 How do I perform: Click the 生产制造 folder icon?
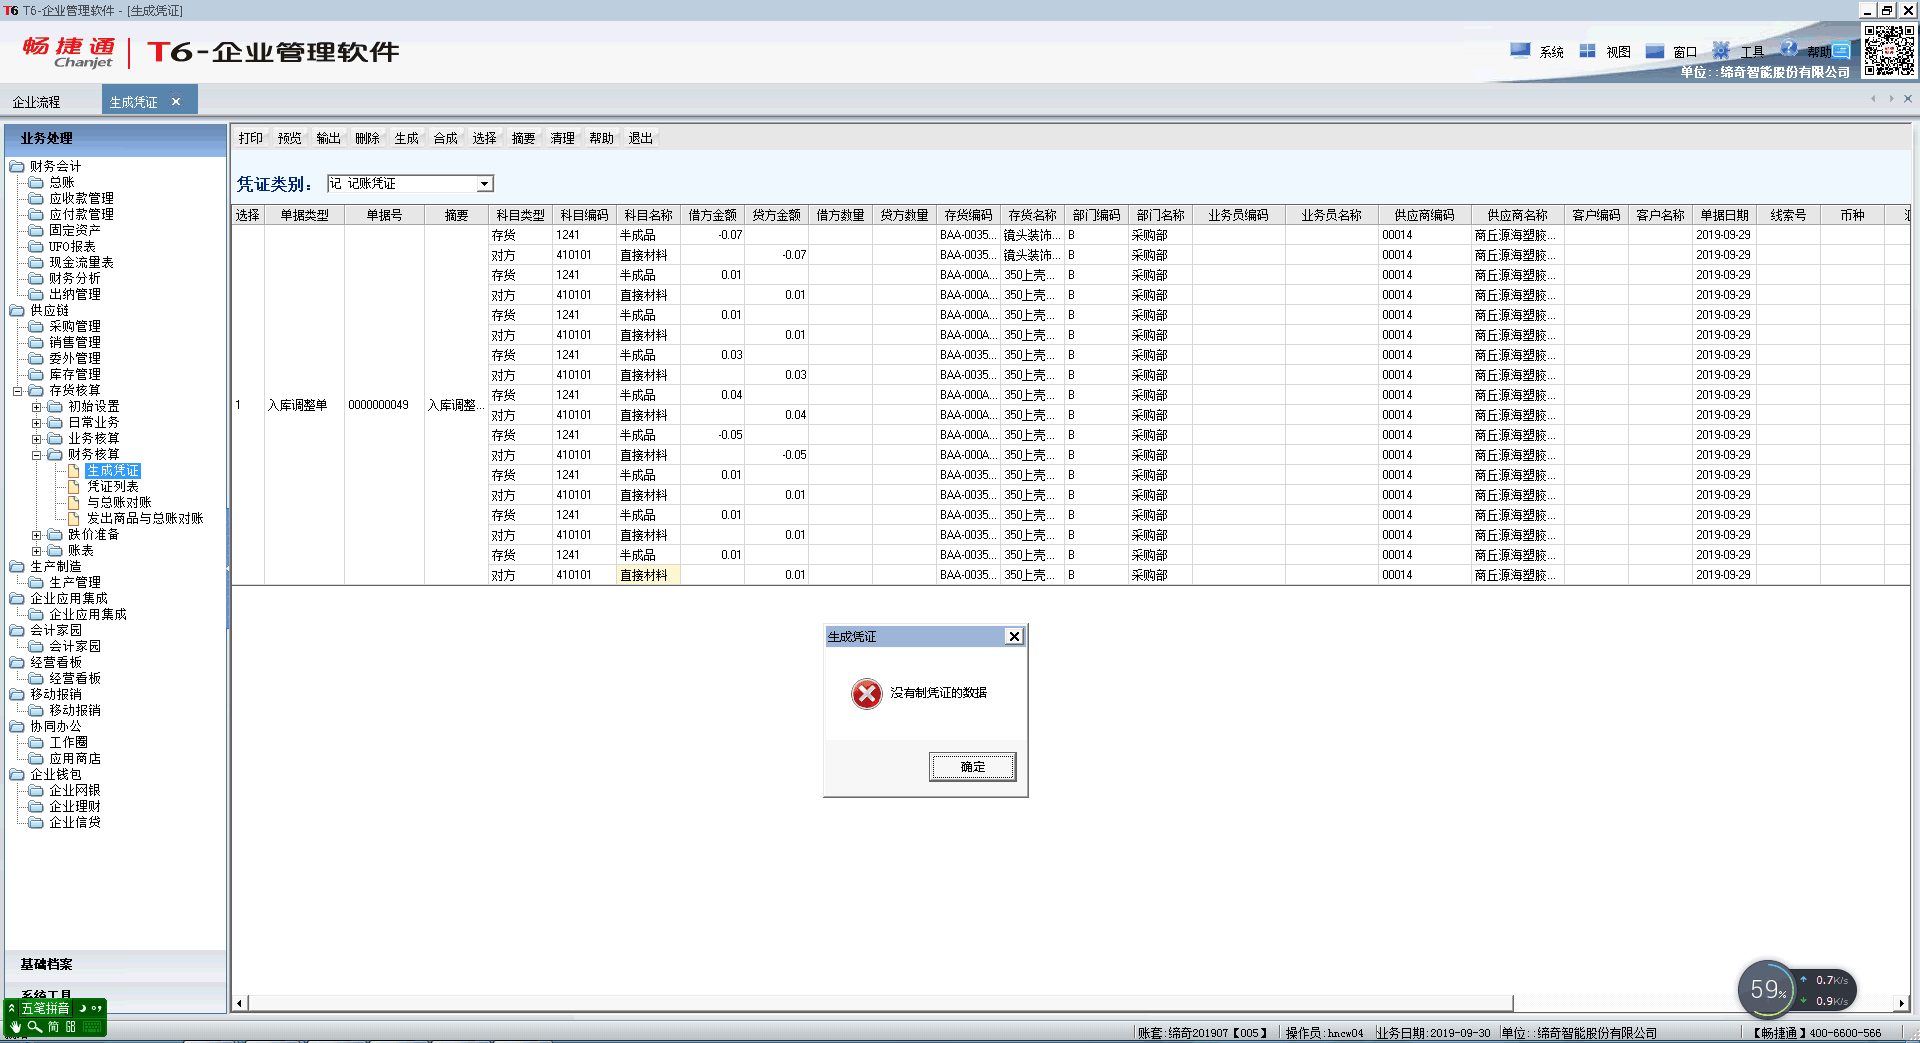click(17, 566)
